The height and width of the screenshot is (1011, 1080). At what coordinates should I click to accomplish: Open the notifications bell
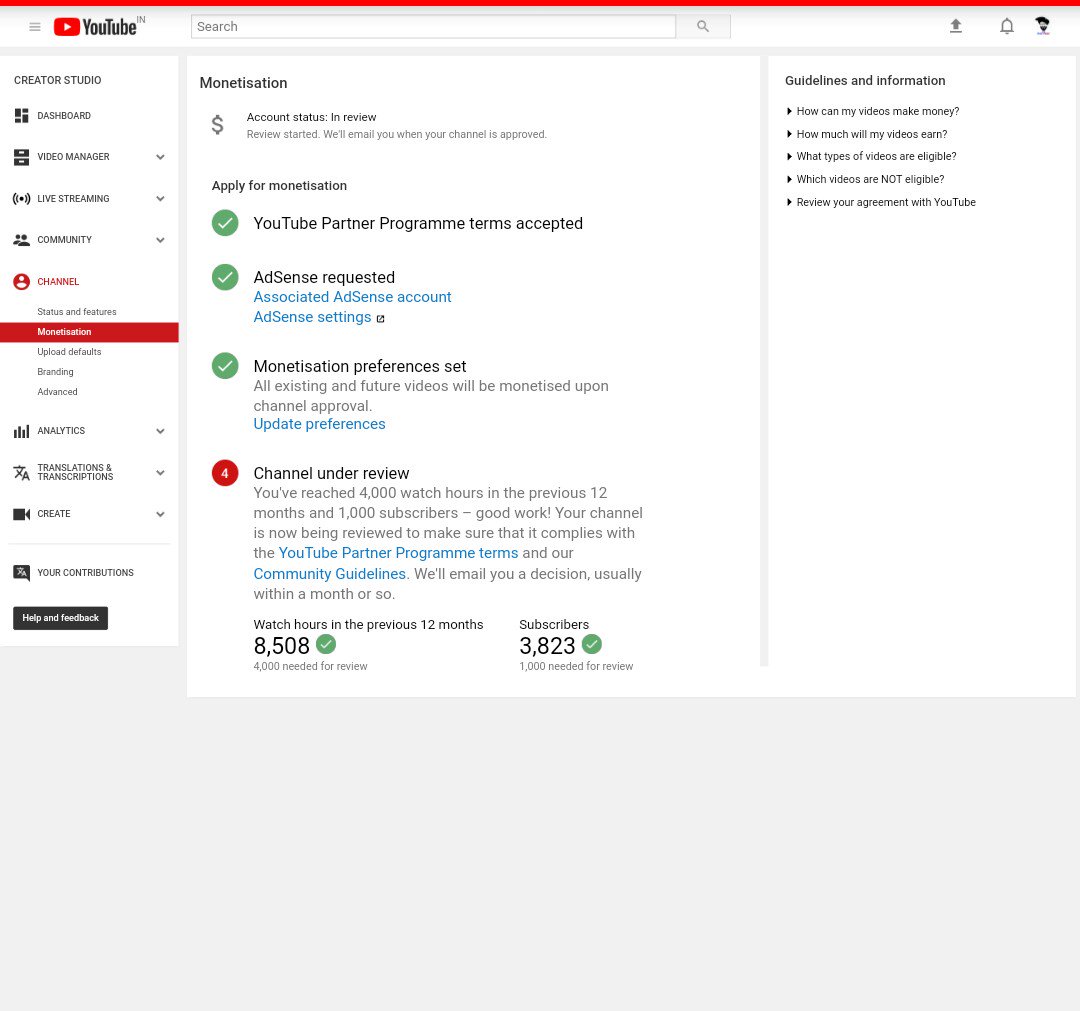pos(1006,26)
